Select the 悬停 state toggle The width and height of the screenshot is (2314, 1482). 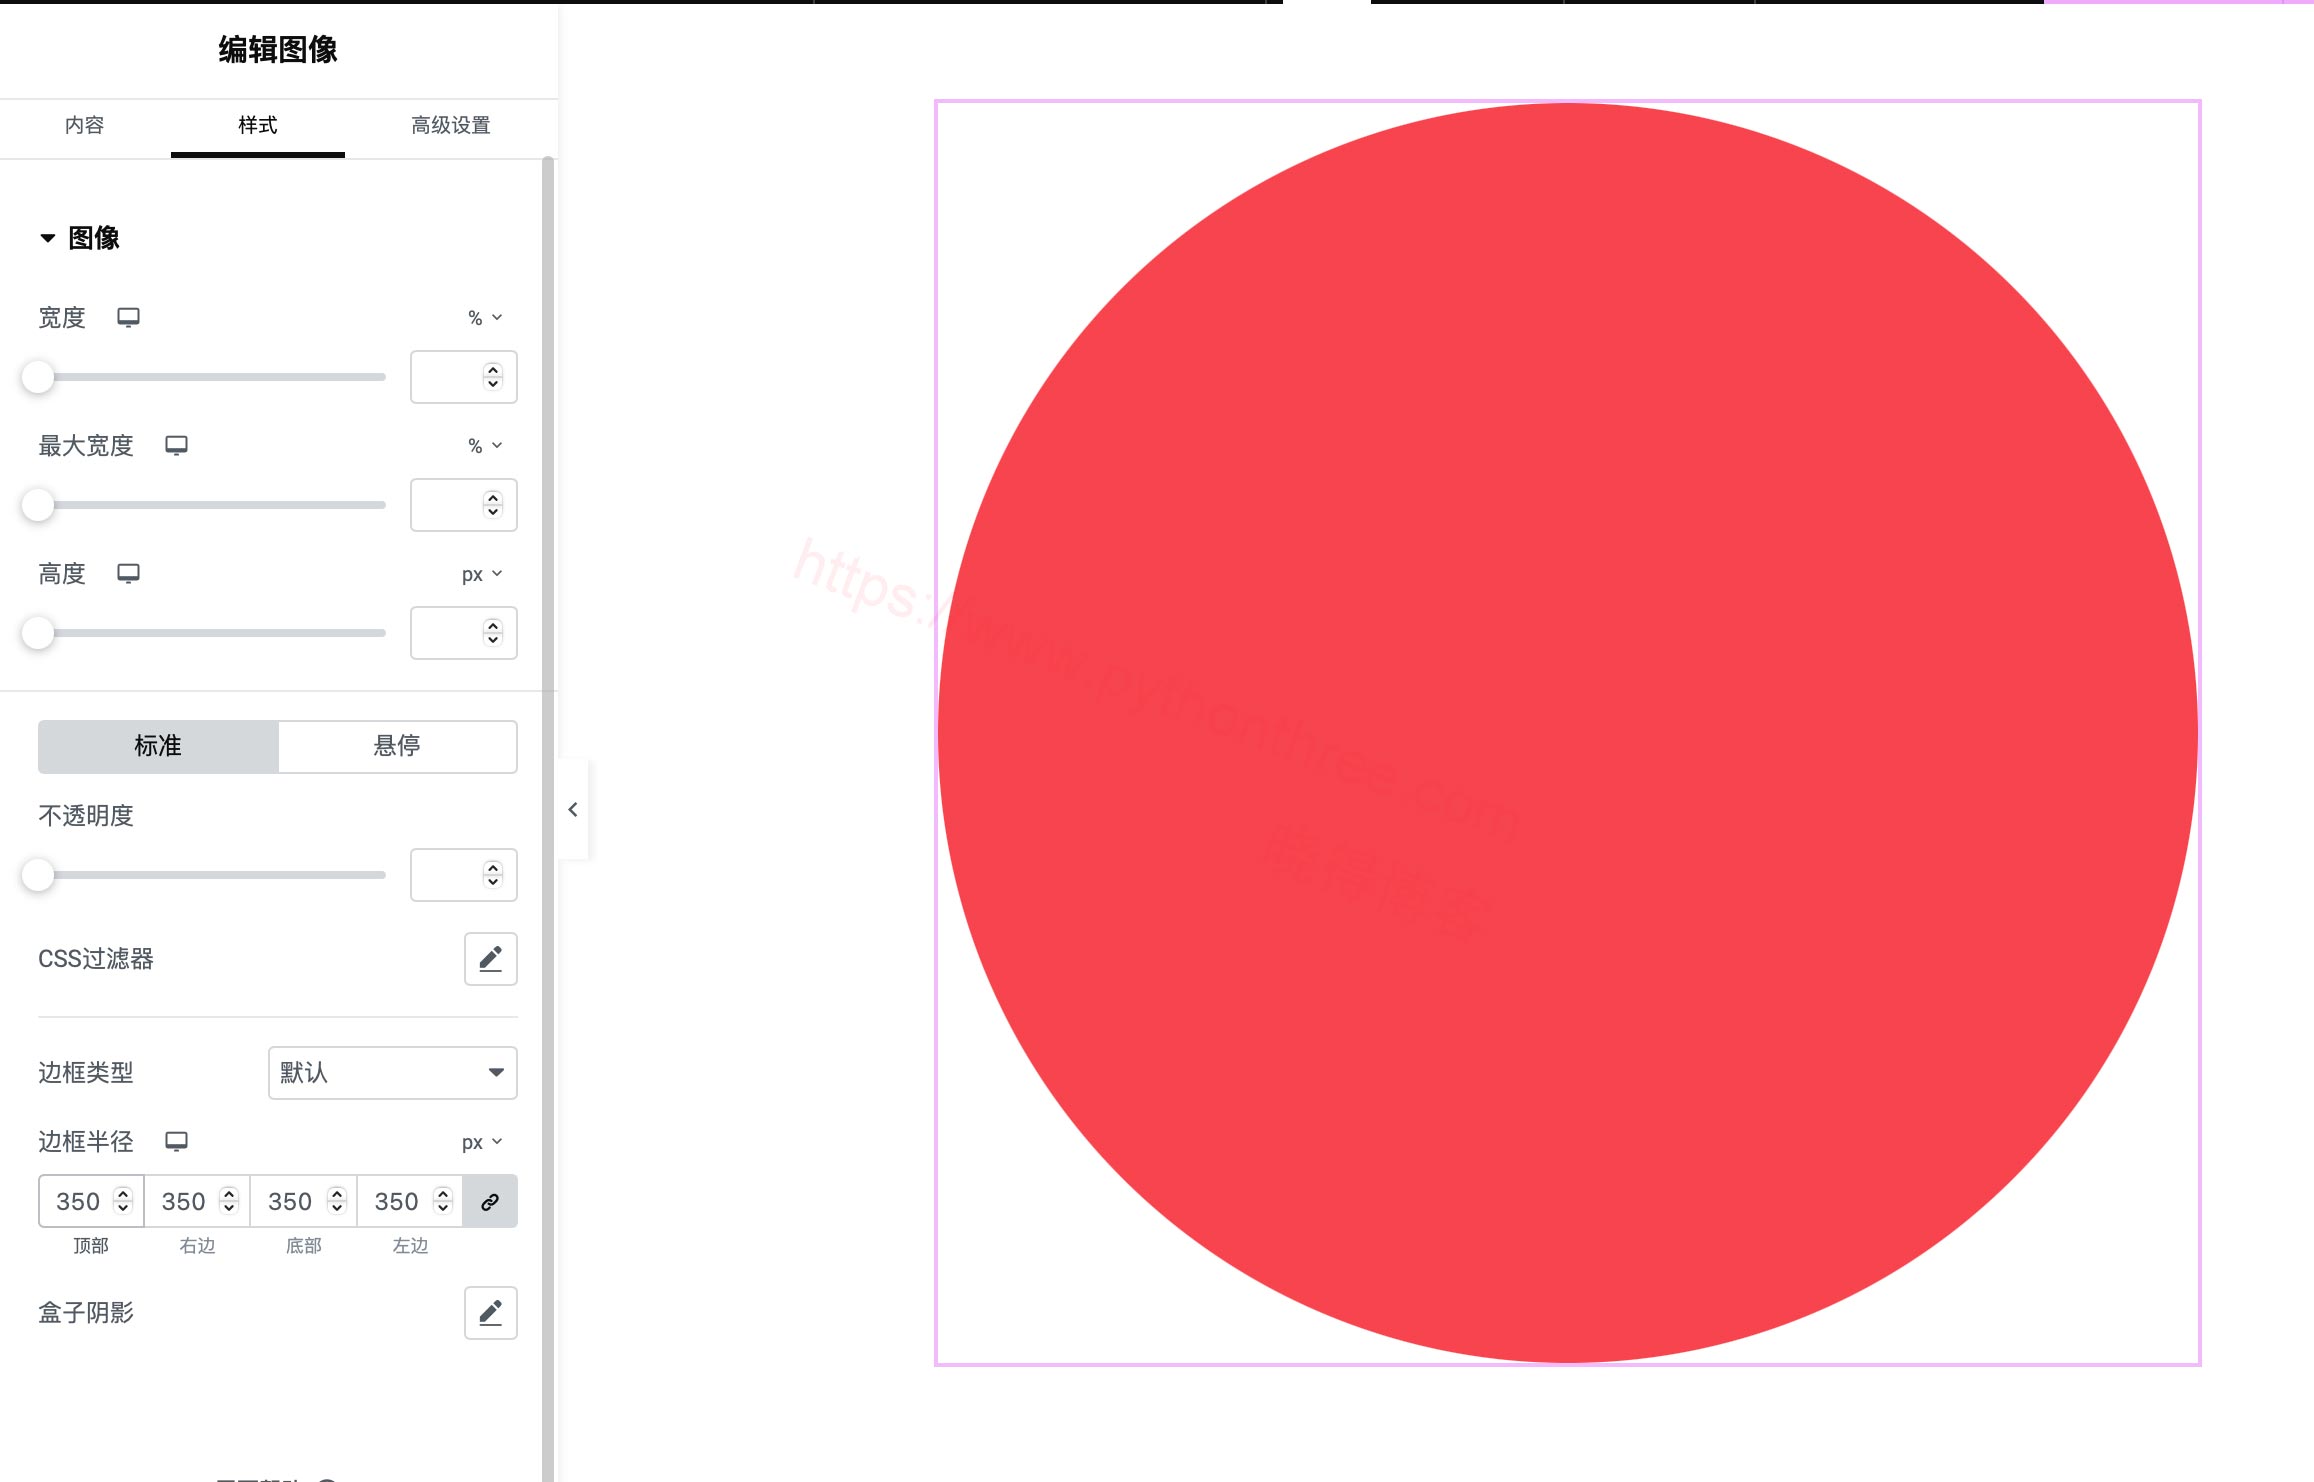coord(397,747)
